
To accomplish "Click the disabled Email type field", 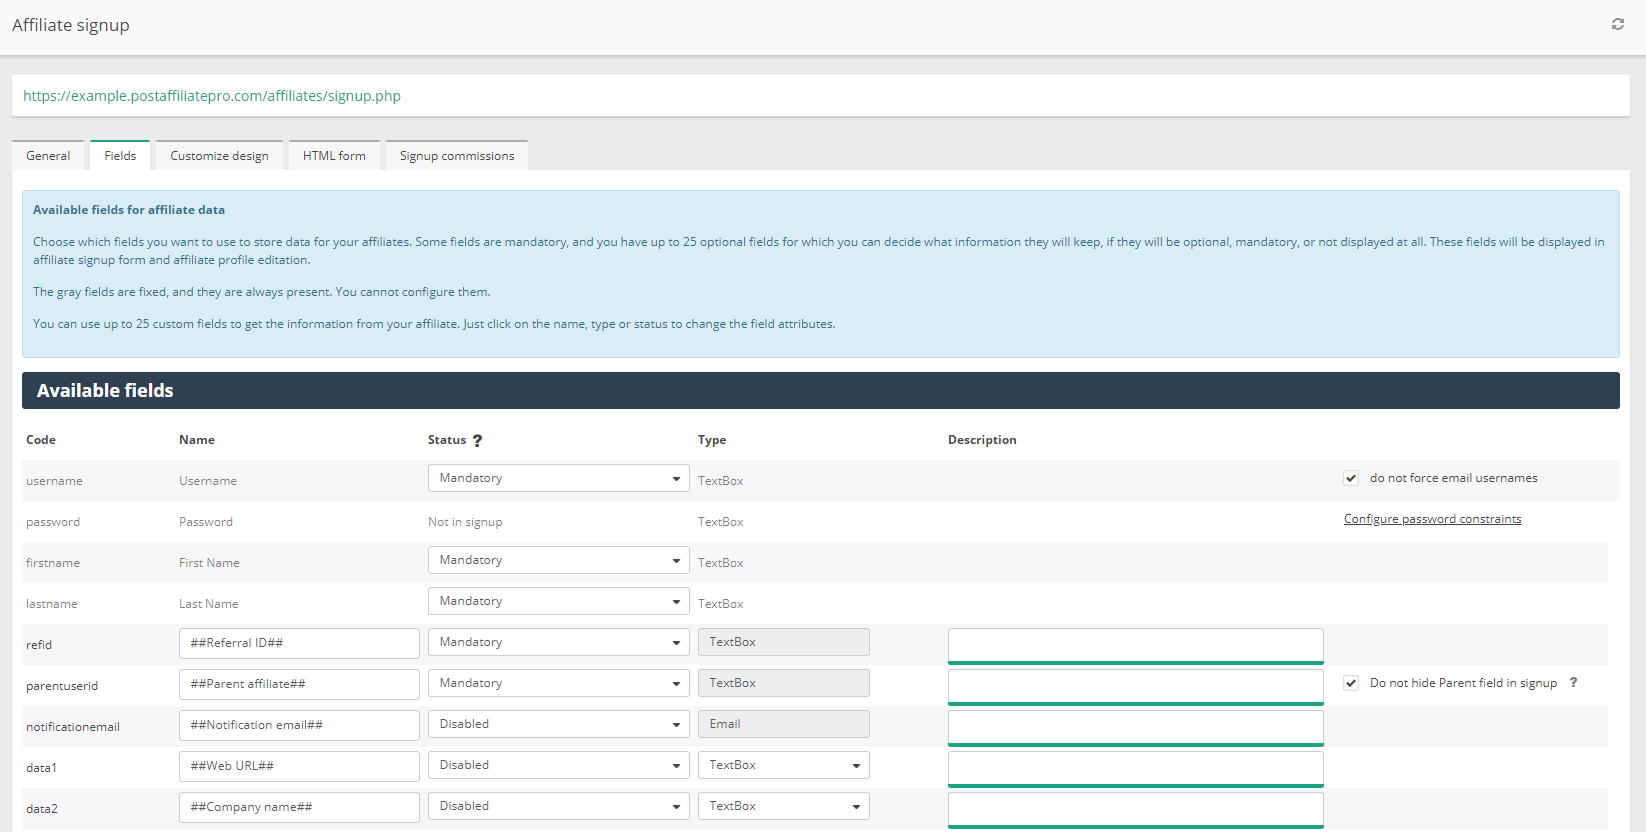I will point(783,724).
